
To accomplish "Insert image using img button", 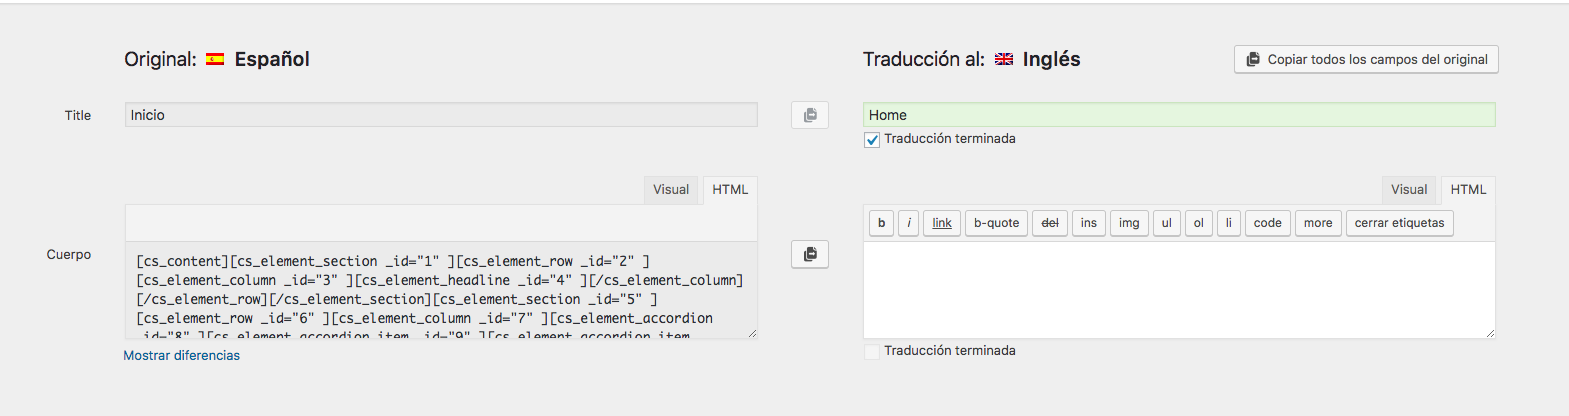I will coord(1129,223).
